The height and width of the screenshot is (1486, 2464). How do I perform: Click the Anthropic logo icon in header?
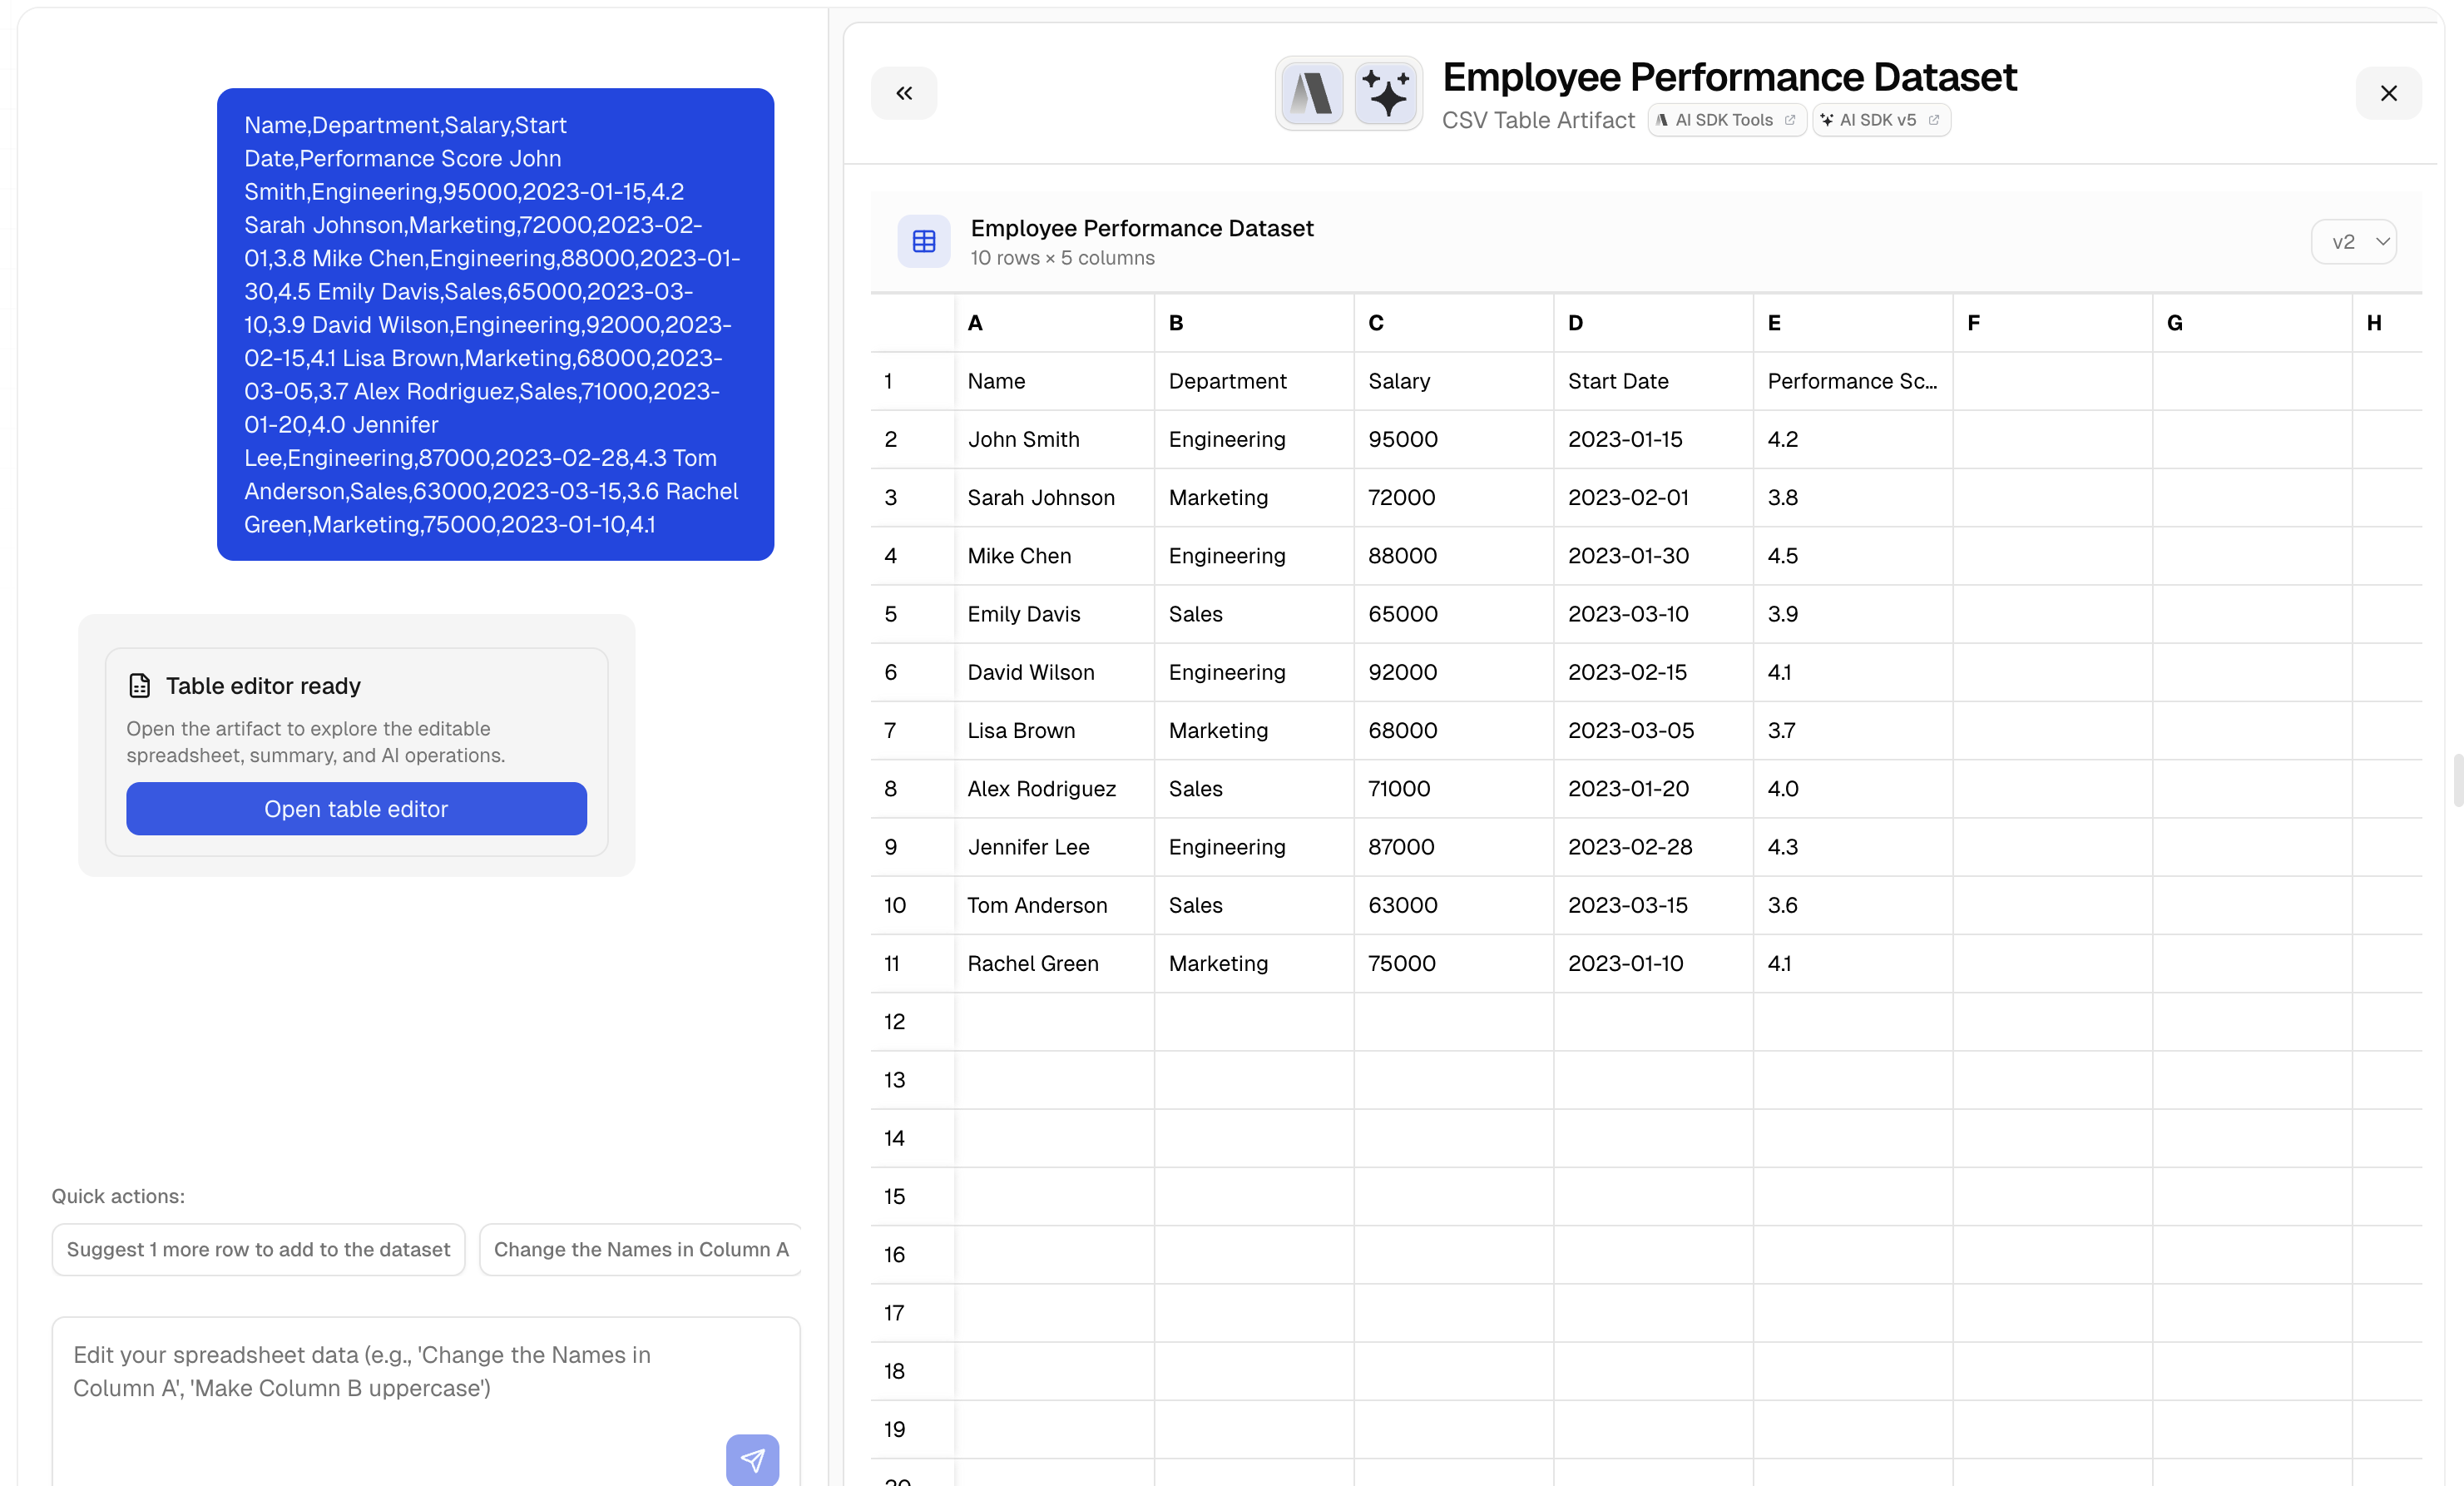click(1312, 93)
